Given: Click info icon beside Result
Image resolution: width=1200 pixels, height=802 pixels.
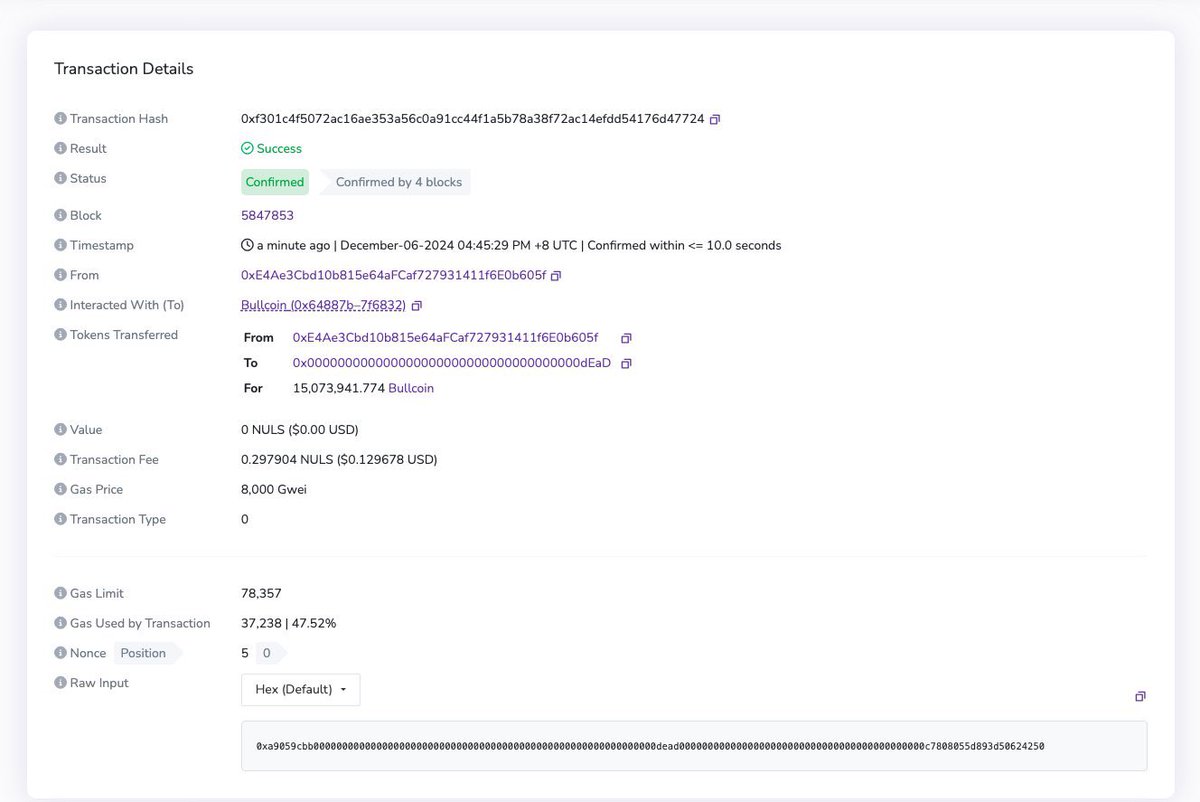Looking at the screenshot, I should click(x=60, y=149).
